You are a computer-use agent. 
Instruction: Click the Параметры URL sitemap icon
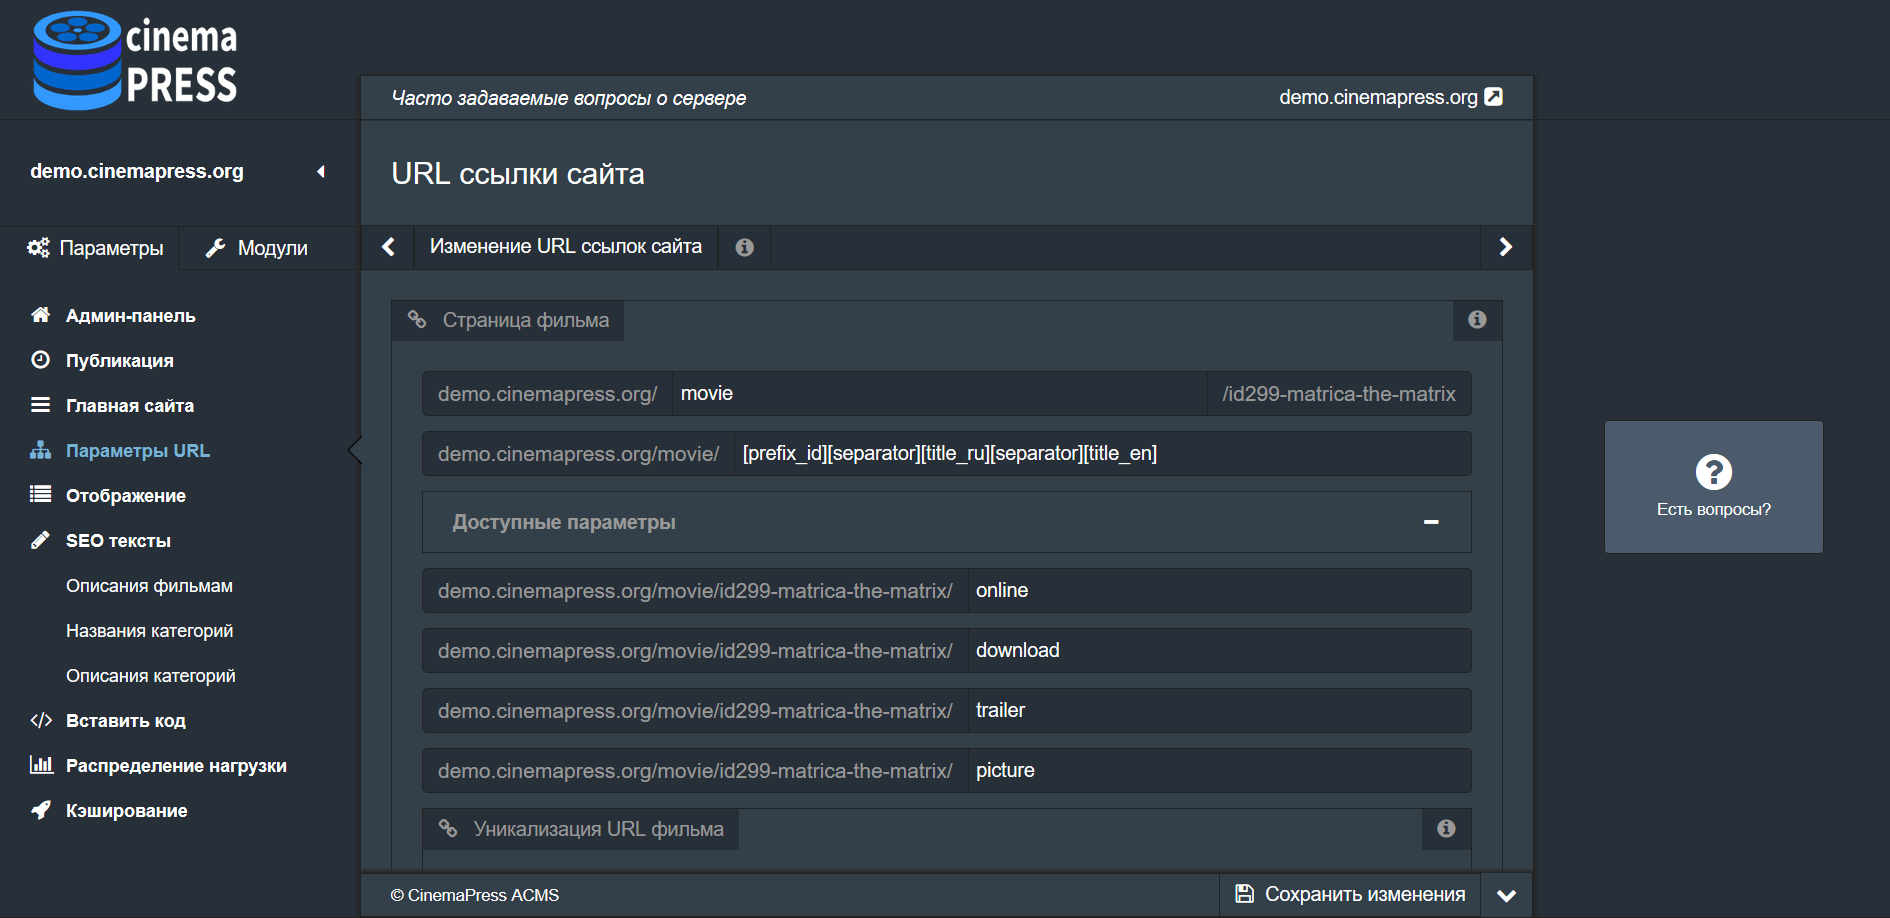pos(40,450)
